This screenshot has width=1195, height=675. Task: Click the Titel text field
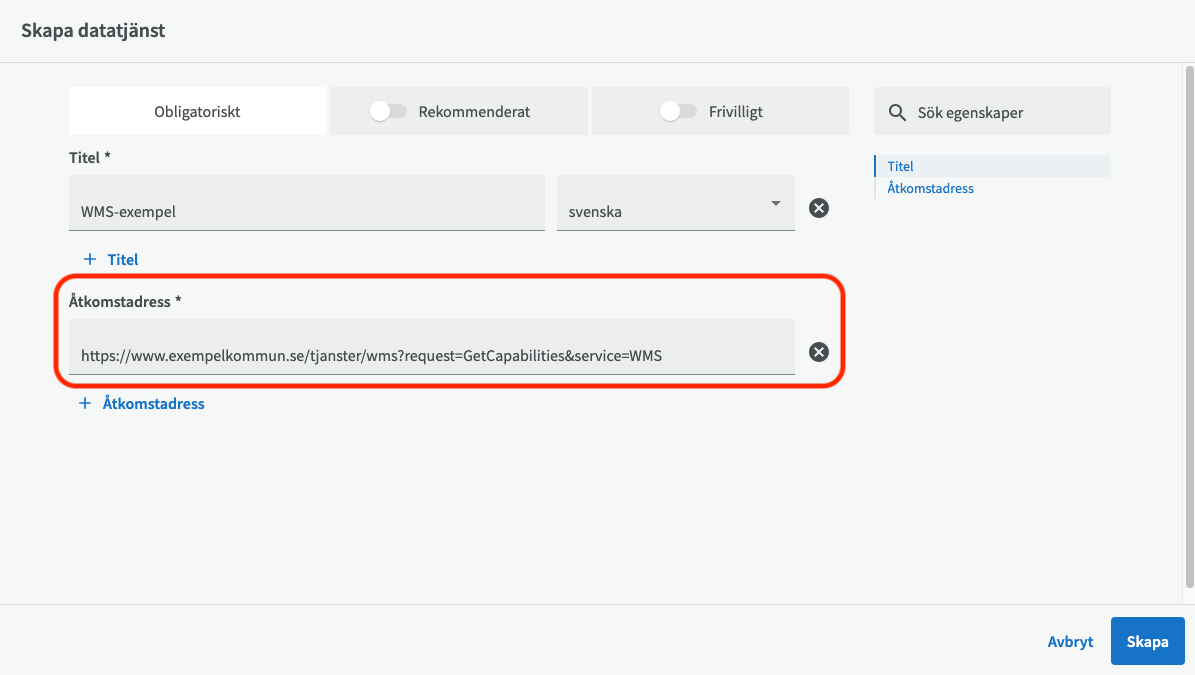(x=307, y=211)
